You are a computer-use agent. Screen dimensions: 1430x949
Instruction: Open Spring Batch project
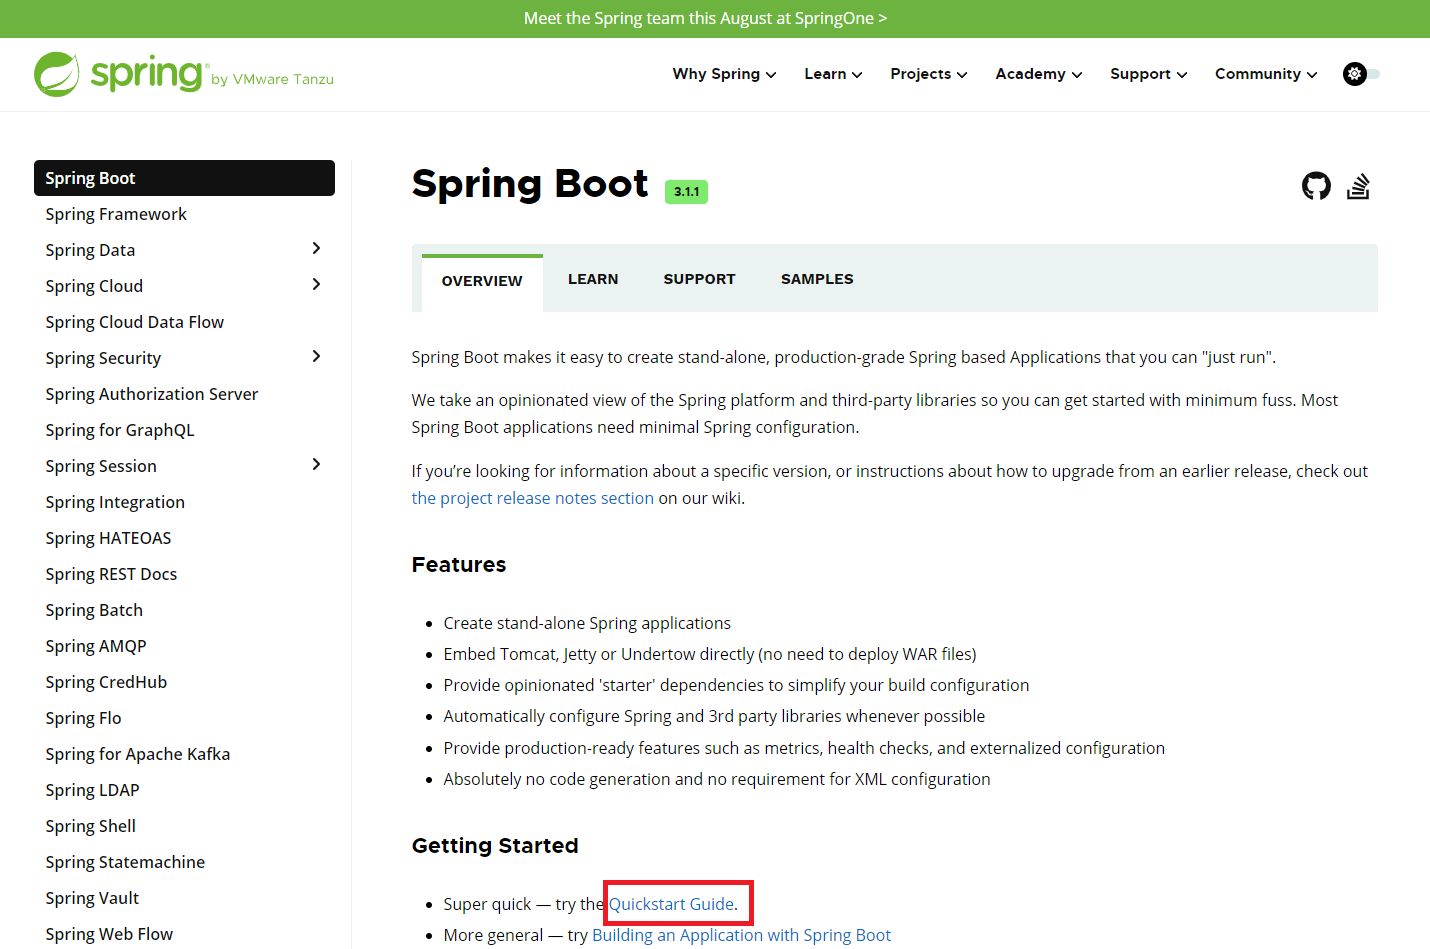94,610
